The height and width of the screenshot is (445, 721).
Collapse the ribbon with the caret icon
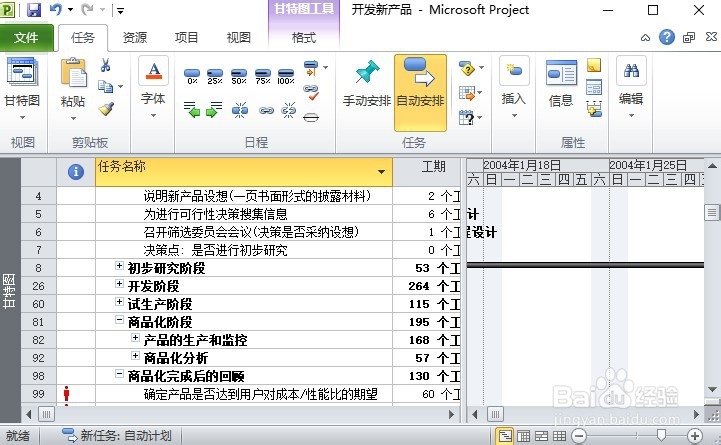click(x=646, y=38)
